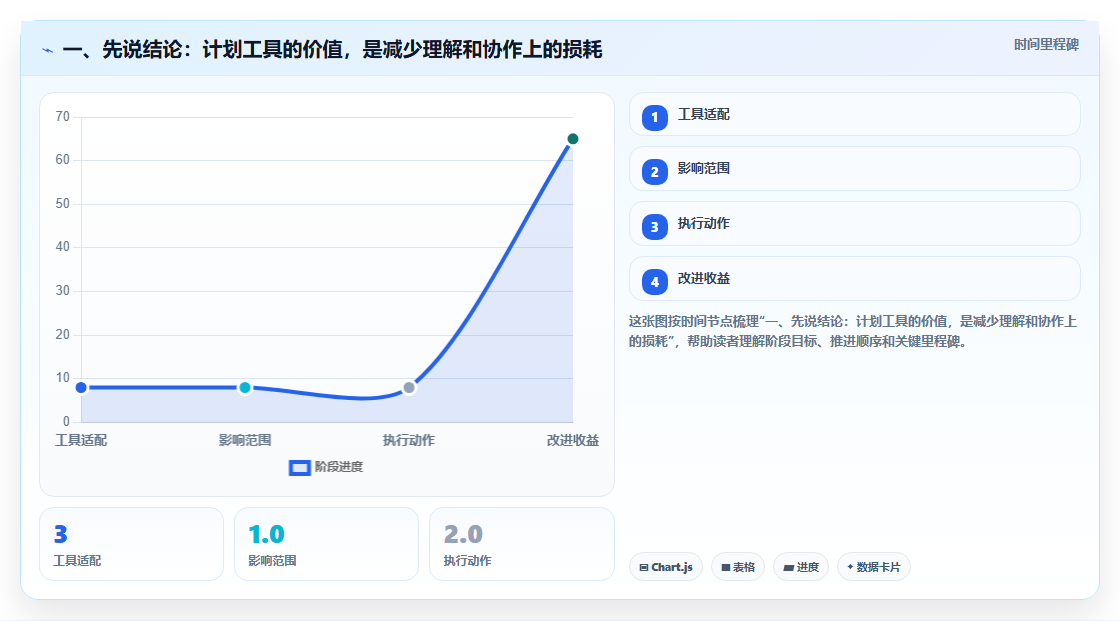Viewport: 1120px width, 621px height.
Task: Click the number 1 badge for 工具适配
Action: click(x=654, y=118)
